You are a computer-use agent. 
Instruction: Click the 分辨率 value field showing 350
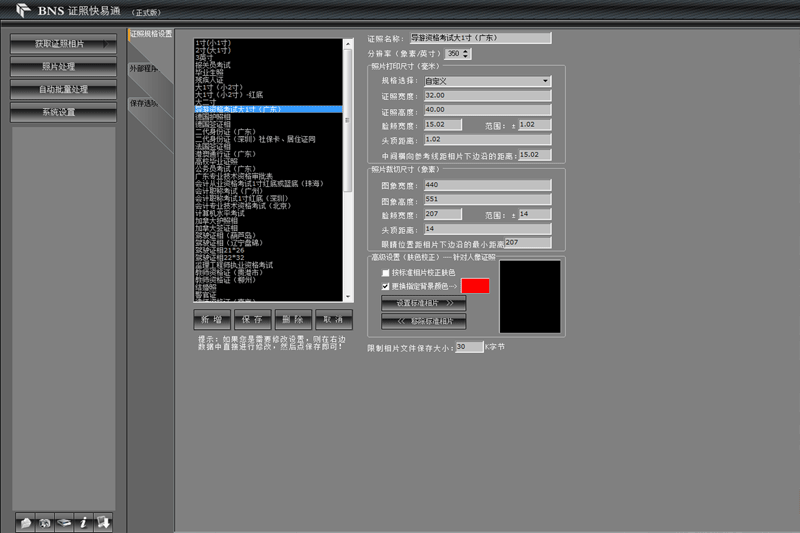[x=453, y=54]
